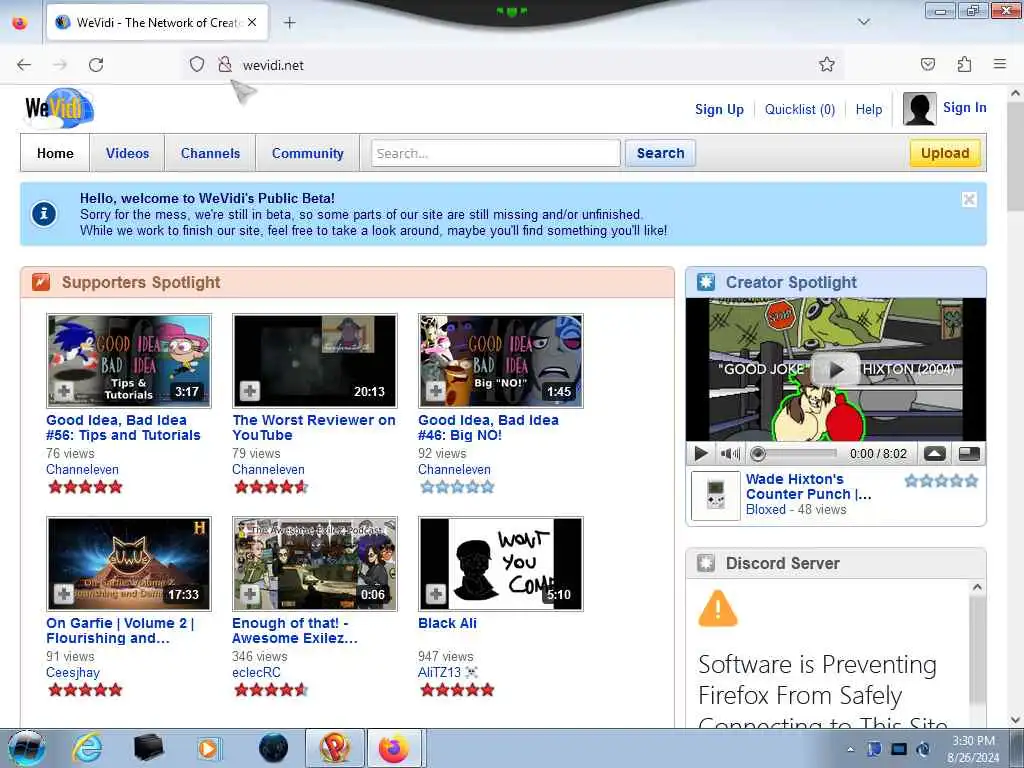Launch Internet Explorer from the taskbar
The image size is (1024, 768).
(86, 748)
